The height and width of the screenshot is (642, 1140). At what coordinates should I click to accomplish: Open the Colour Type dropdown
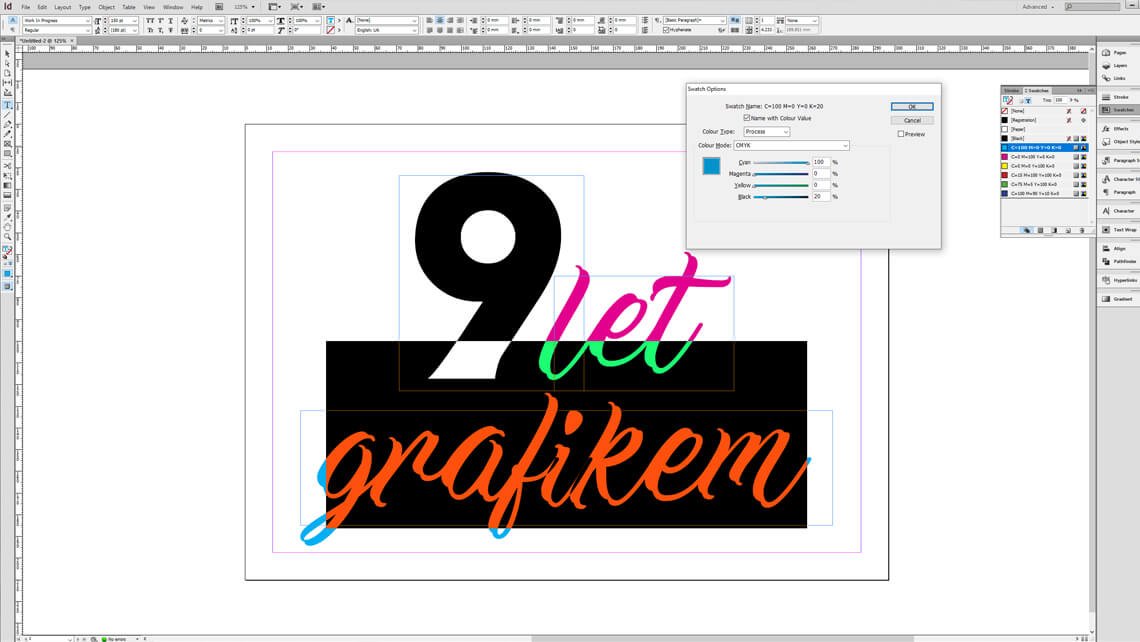[766, 132]
